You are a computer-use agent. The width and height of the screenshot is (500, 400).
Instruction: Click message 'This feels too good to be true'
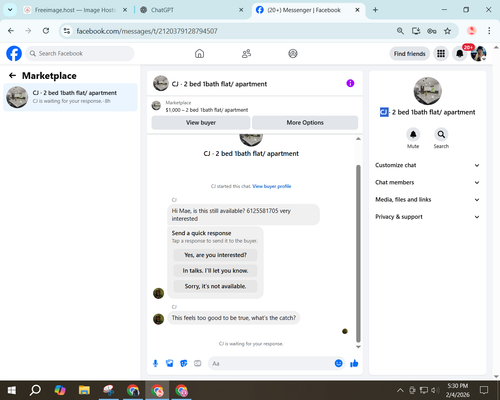pyautogui.click(x=234, y=318)
